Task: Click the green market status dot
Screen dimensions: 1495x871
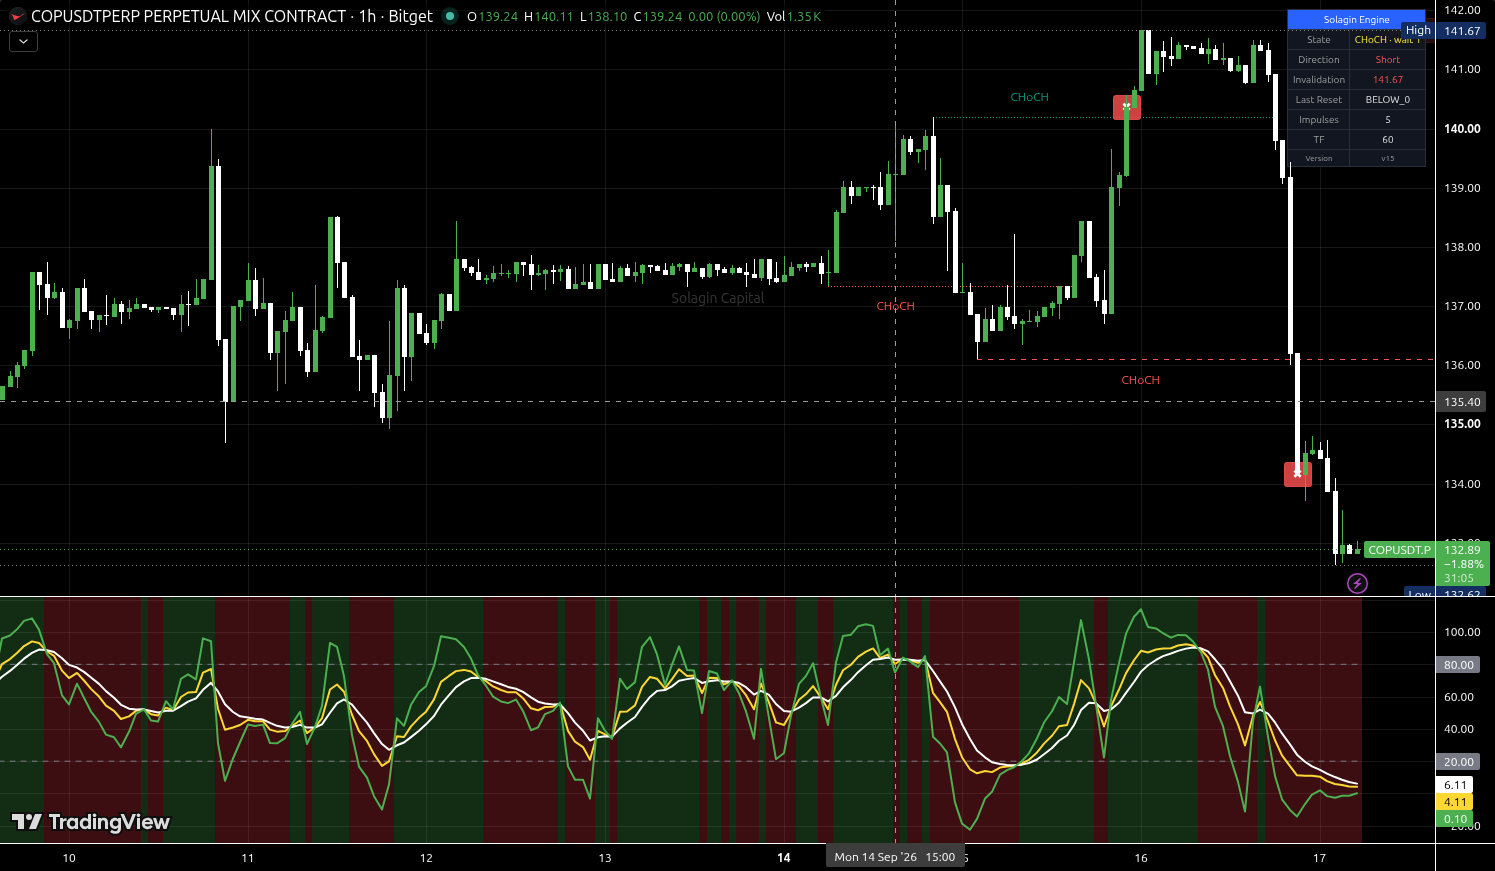Action: 450,16
